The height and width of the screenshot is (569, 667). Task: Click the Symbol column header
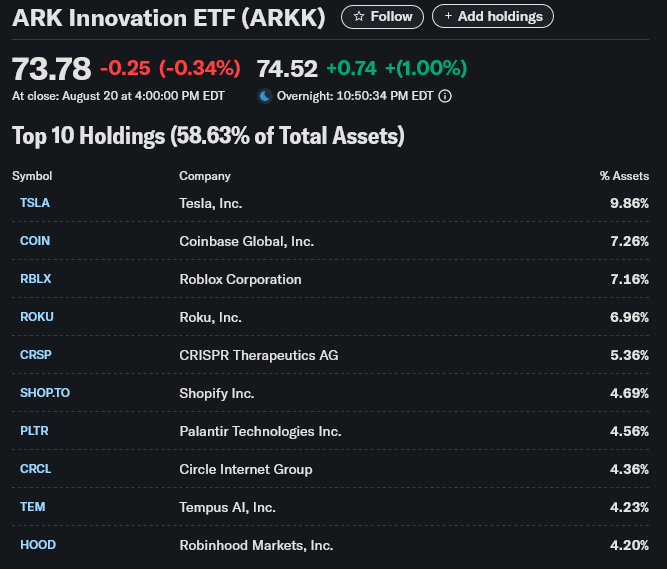pos(32,176)
